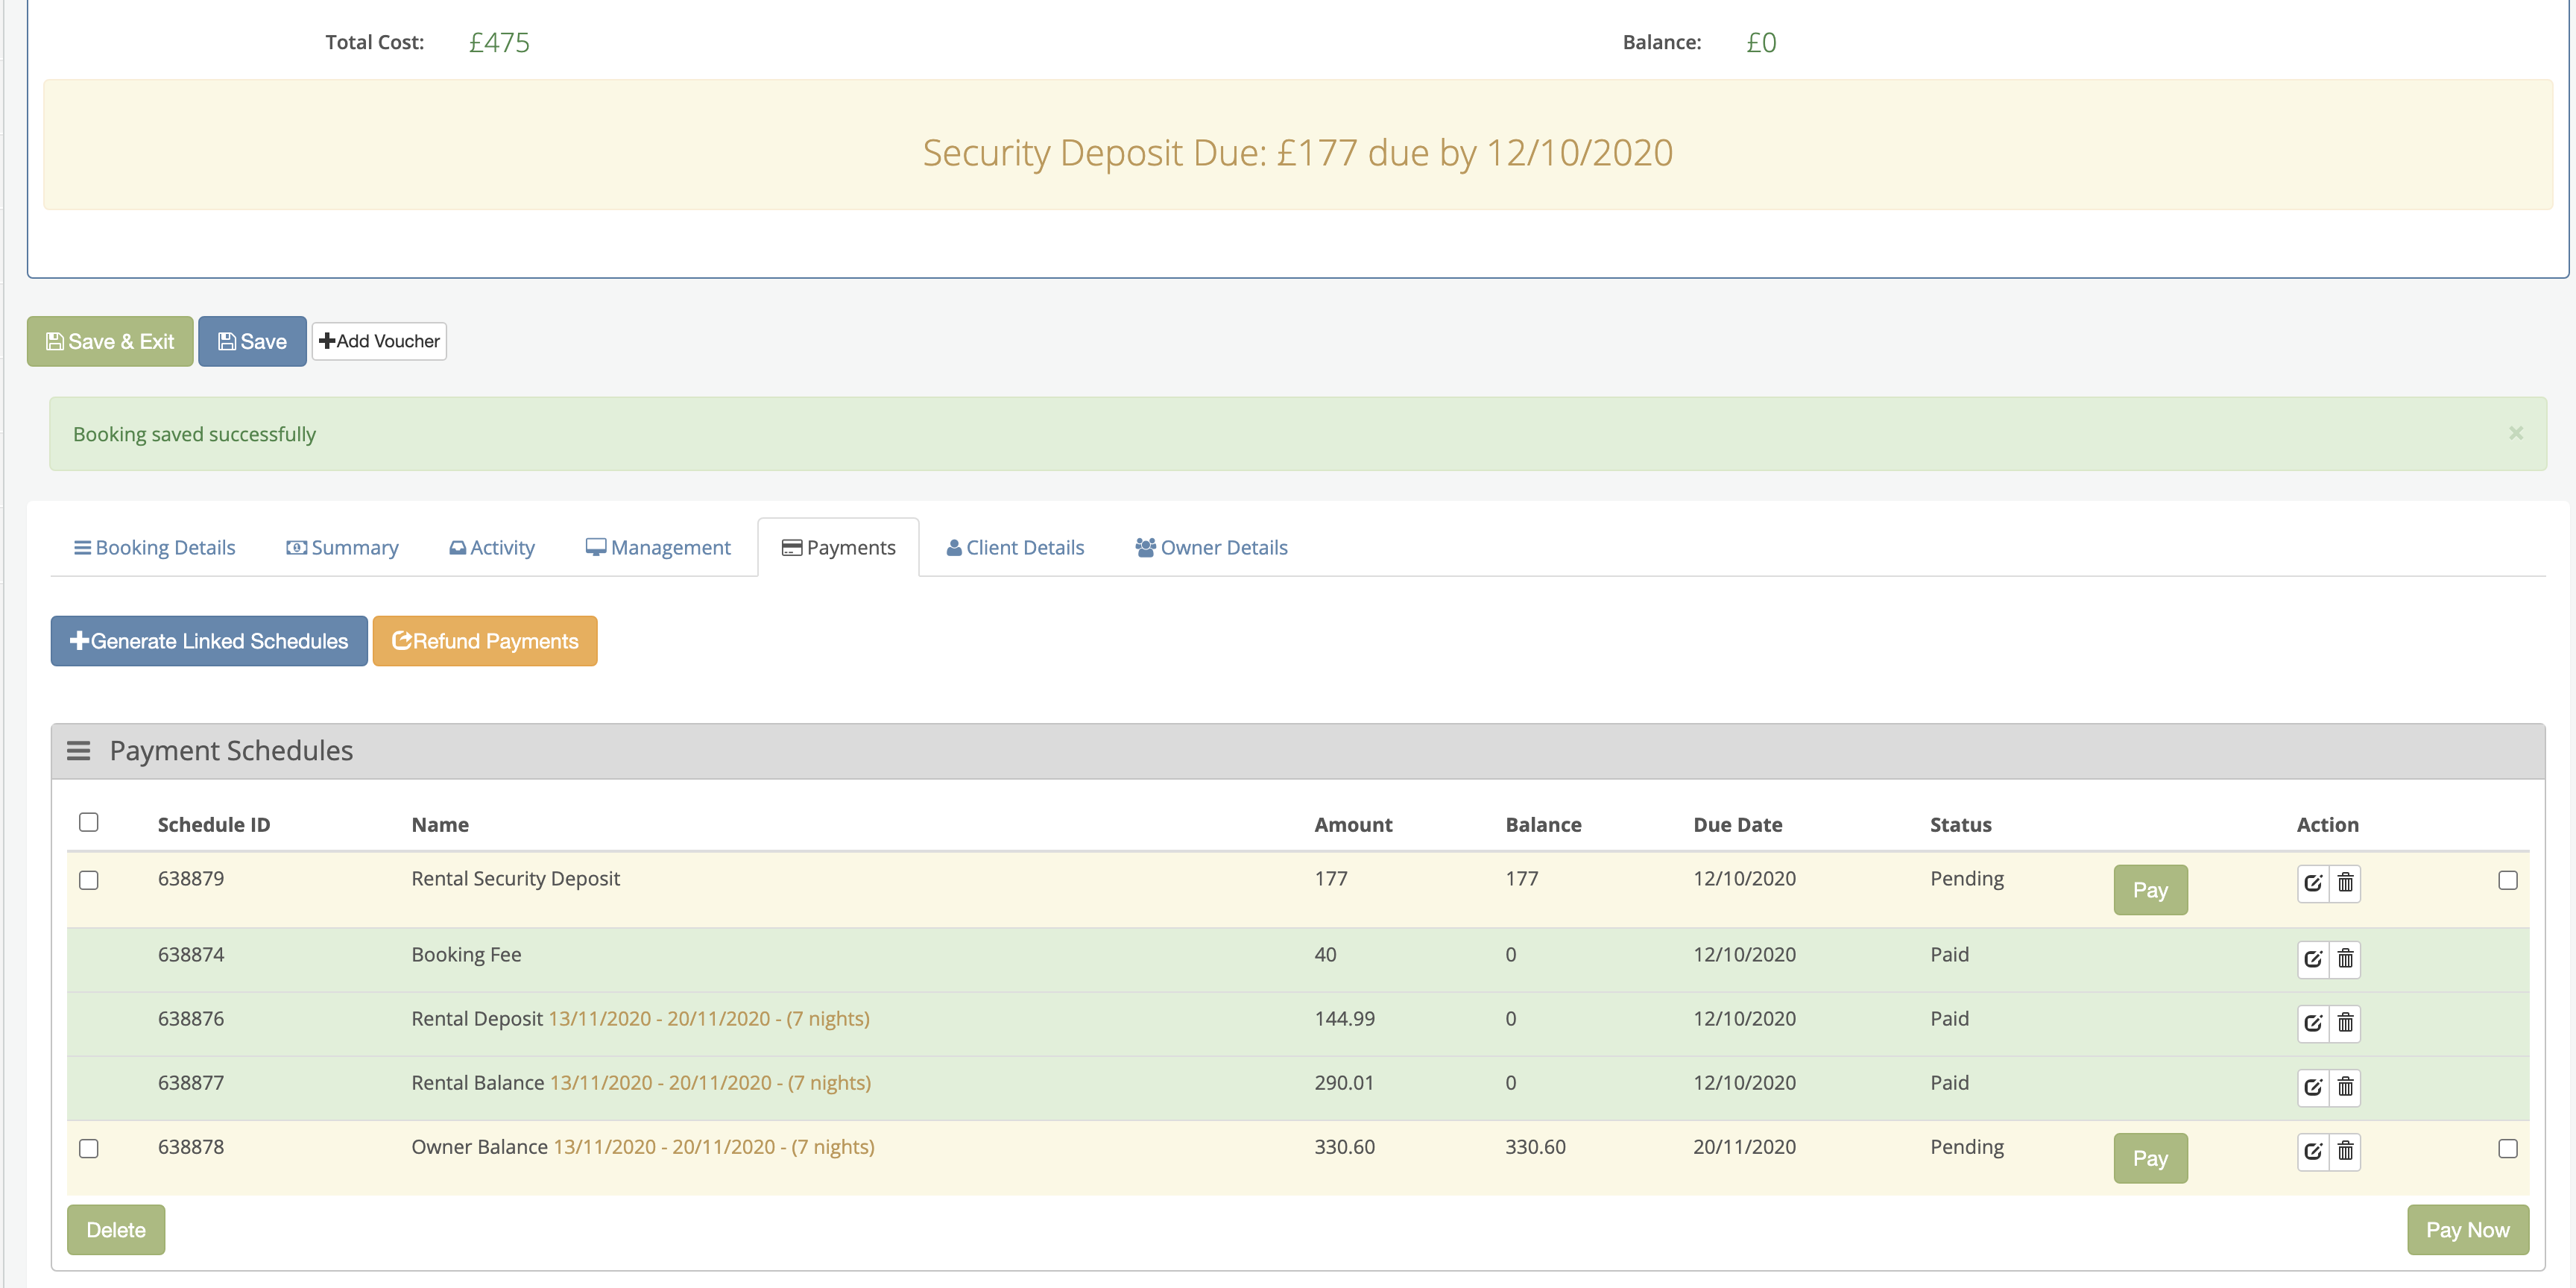This screenshot has width=2576, height=1288.
Task: Tick right-side pay checkbox for Rental Security Deposit
Action: (2507, 880)
